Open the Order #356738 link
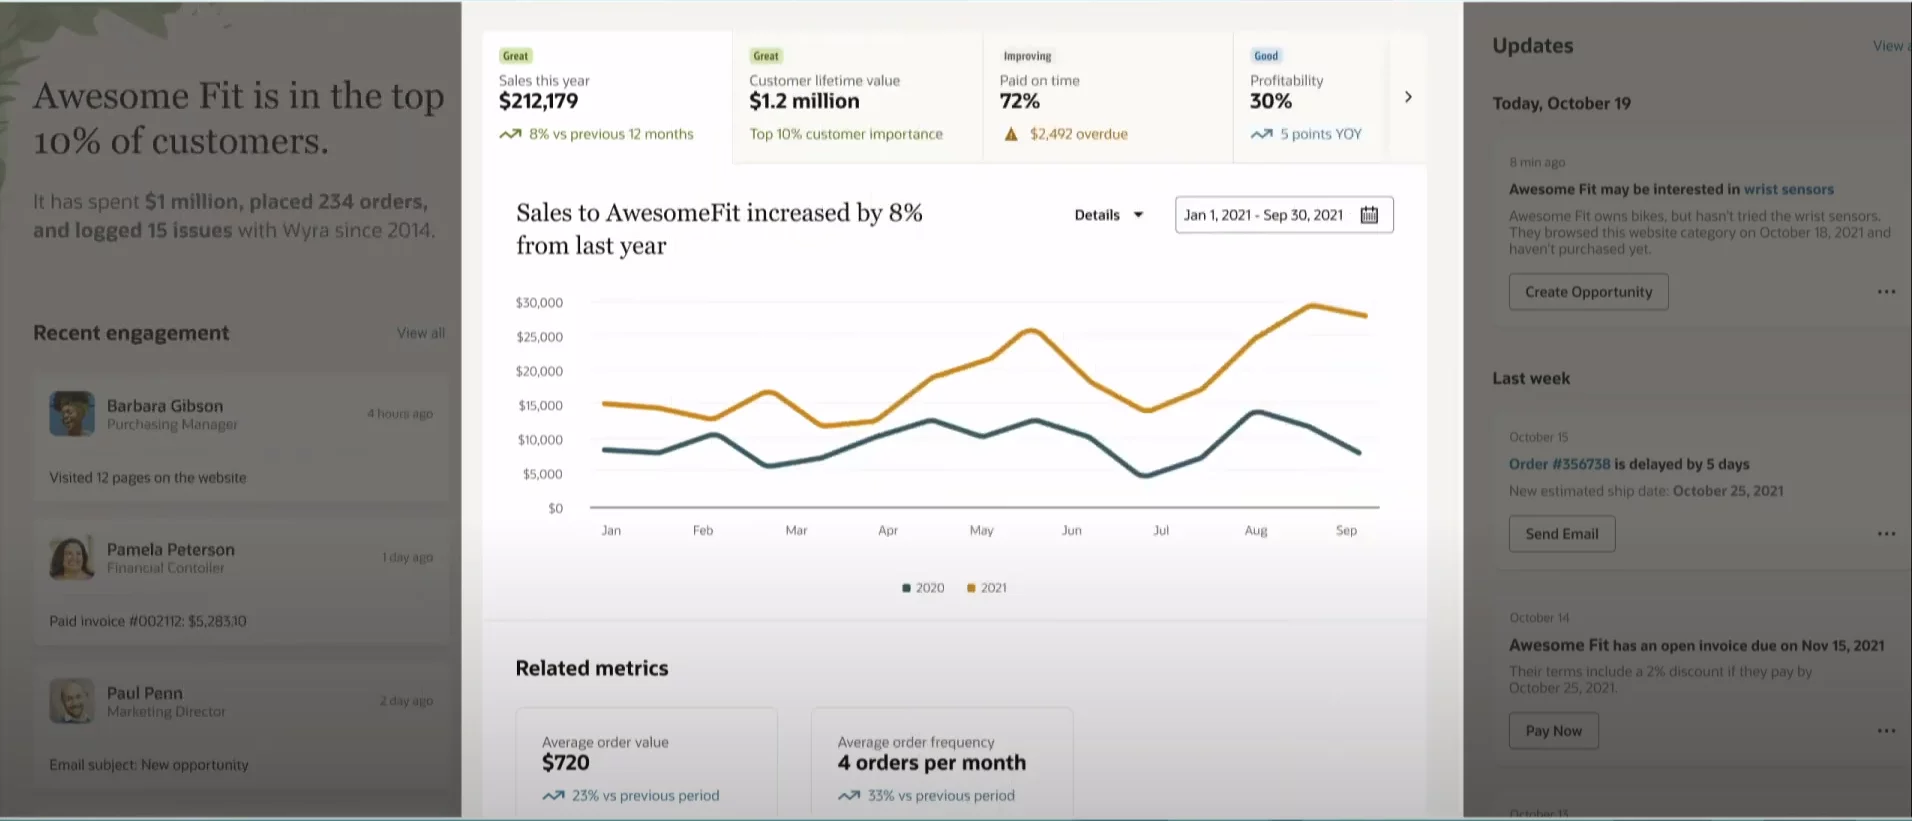Viewport: 1912px width, 821px height. 1559,464
